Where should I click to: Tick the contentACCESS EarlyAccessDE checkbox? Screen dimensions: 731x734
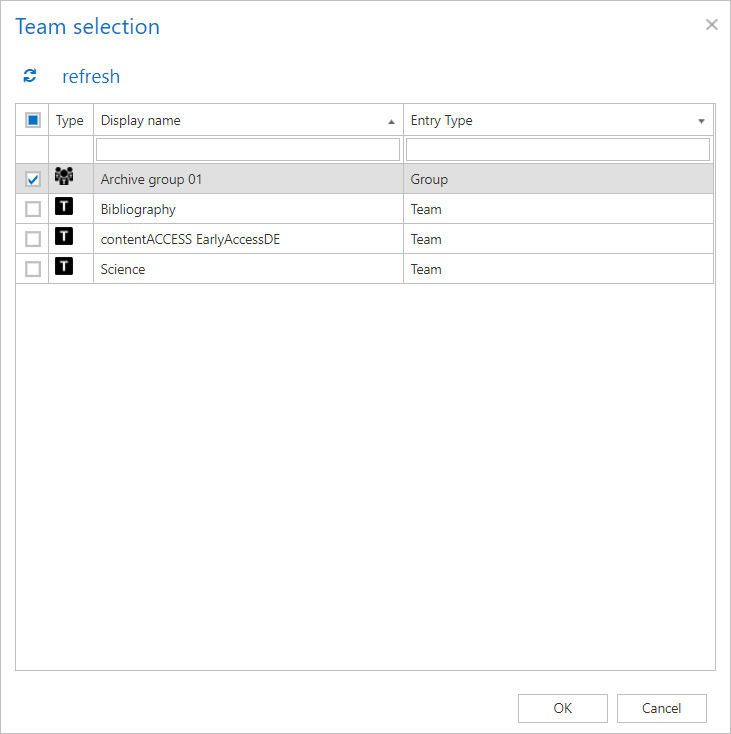pyautogui.click(x=33, y=240)
